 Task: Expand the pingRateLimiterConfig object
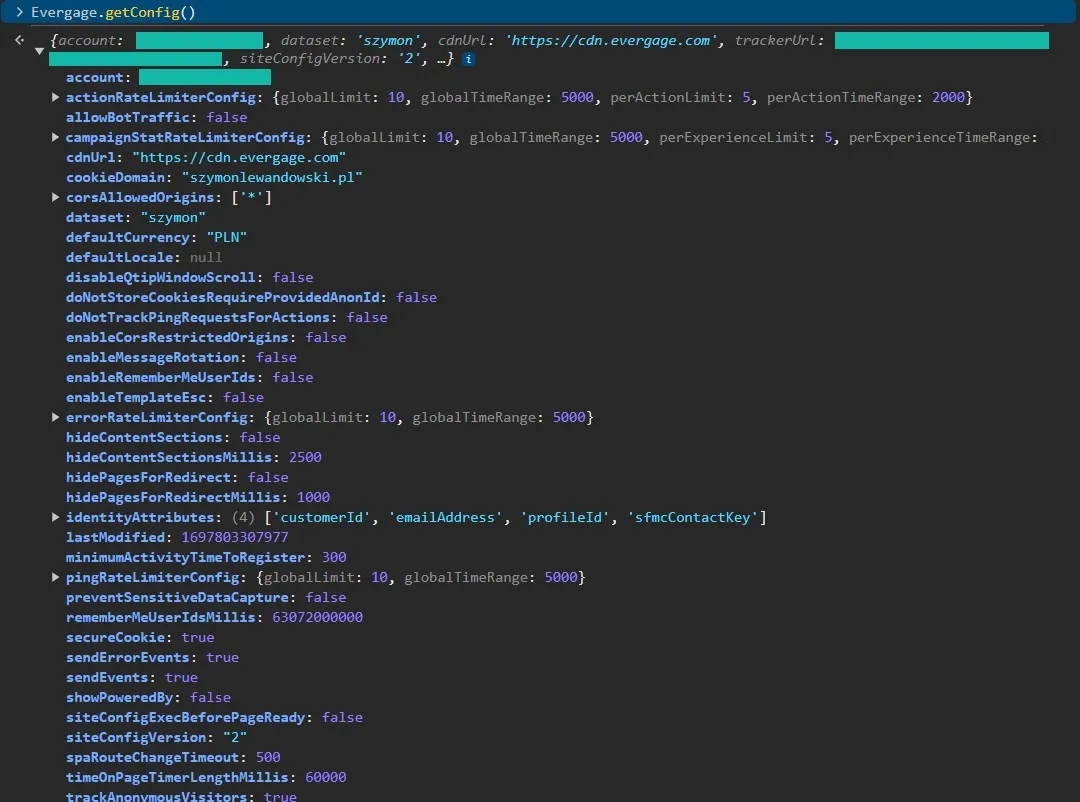coord(56,577)
